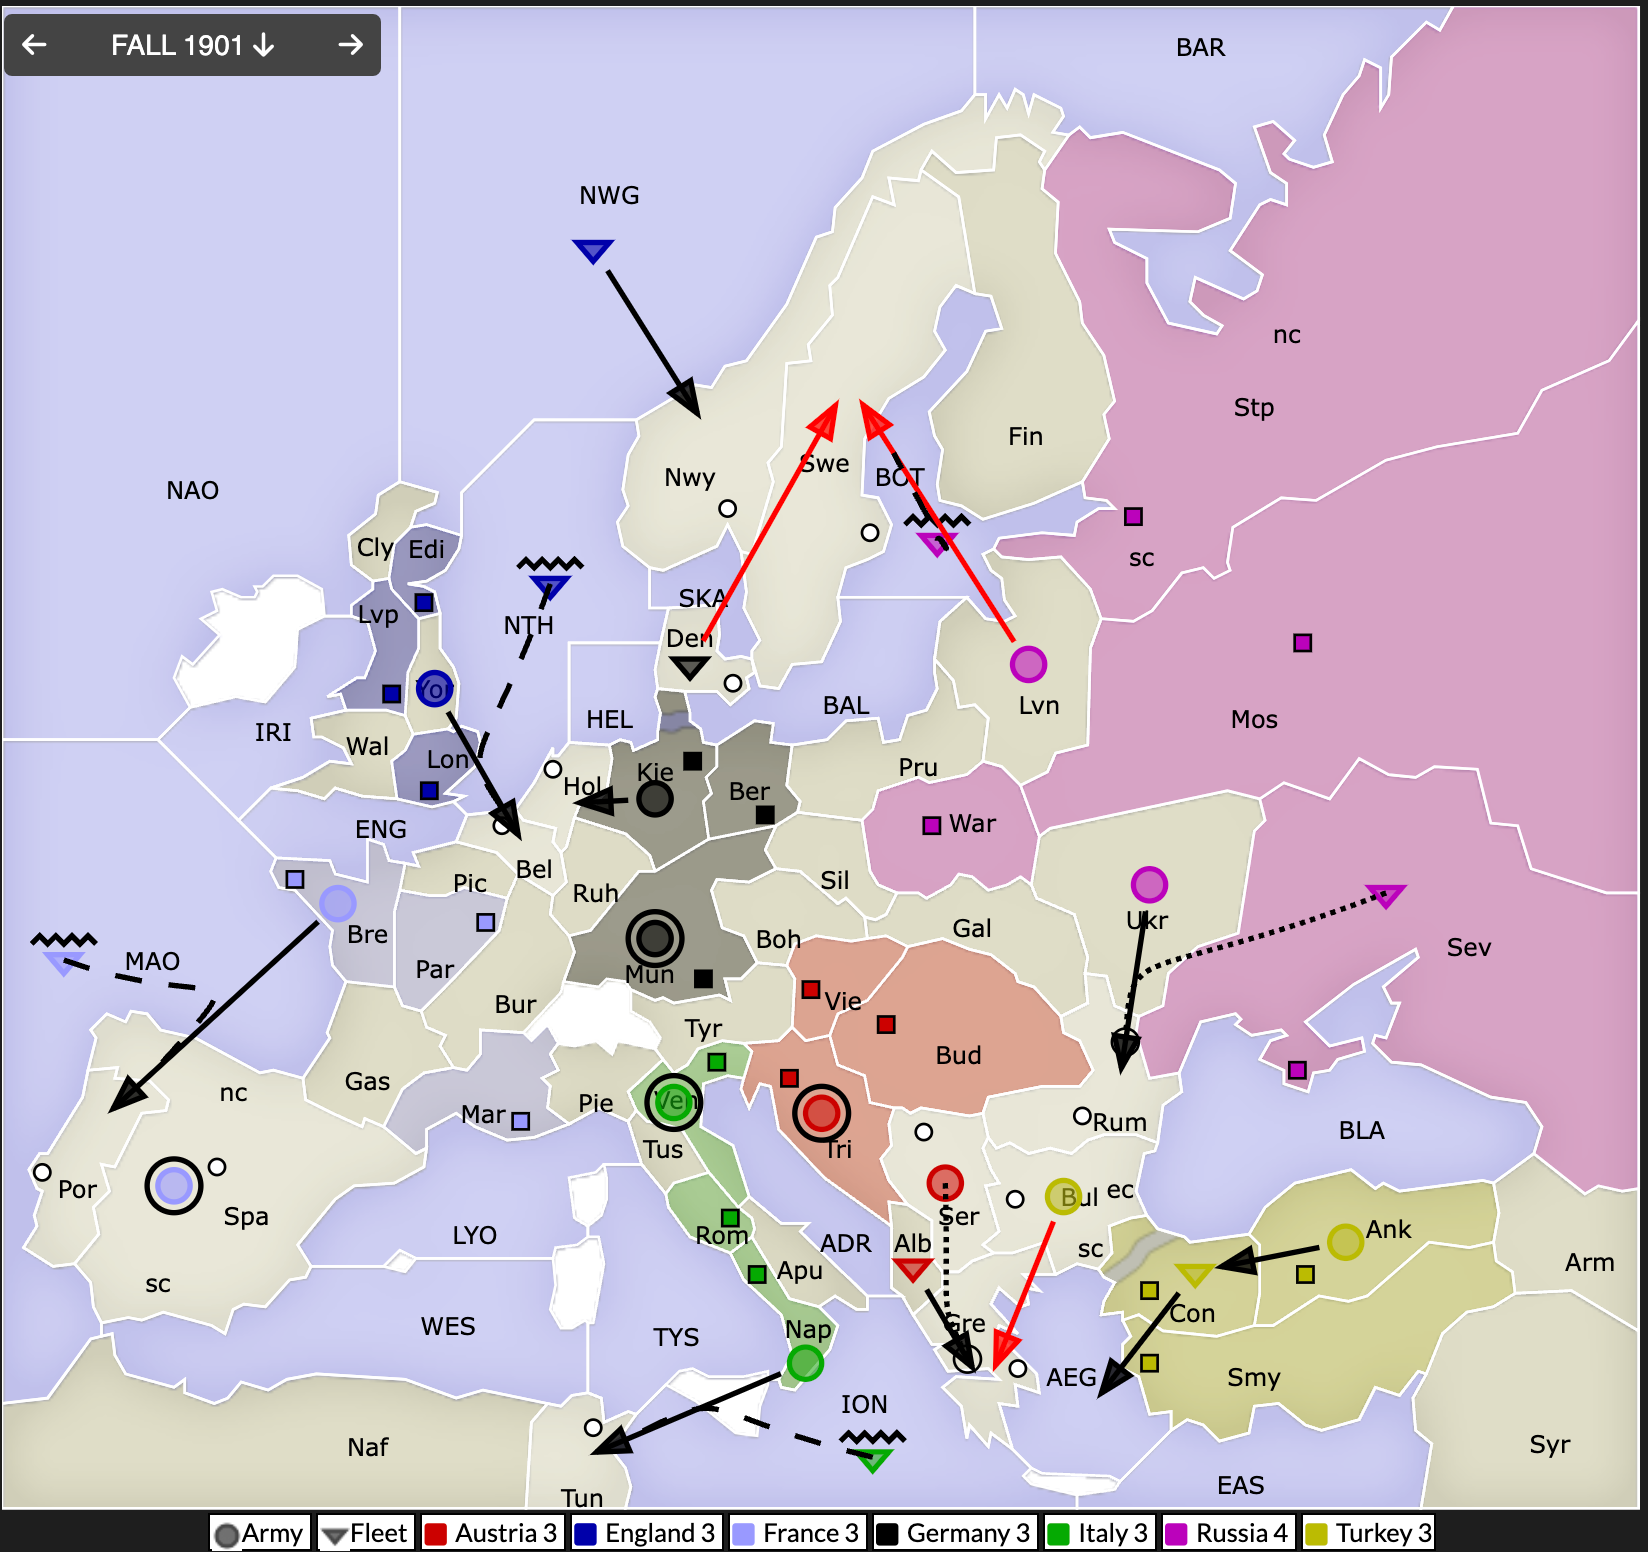Select the Russian army in Livonia
1648x1552 pixels.
tap(1028, 663)
